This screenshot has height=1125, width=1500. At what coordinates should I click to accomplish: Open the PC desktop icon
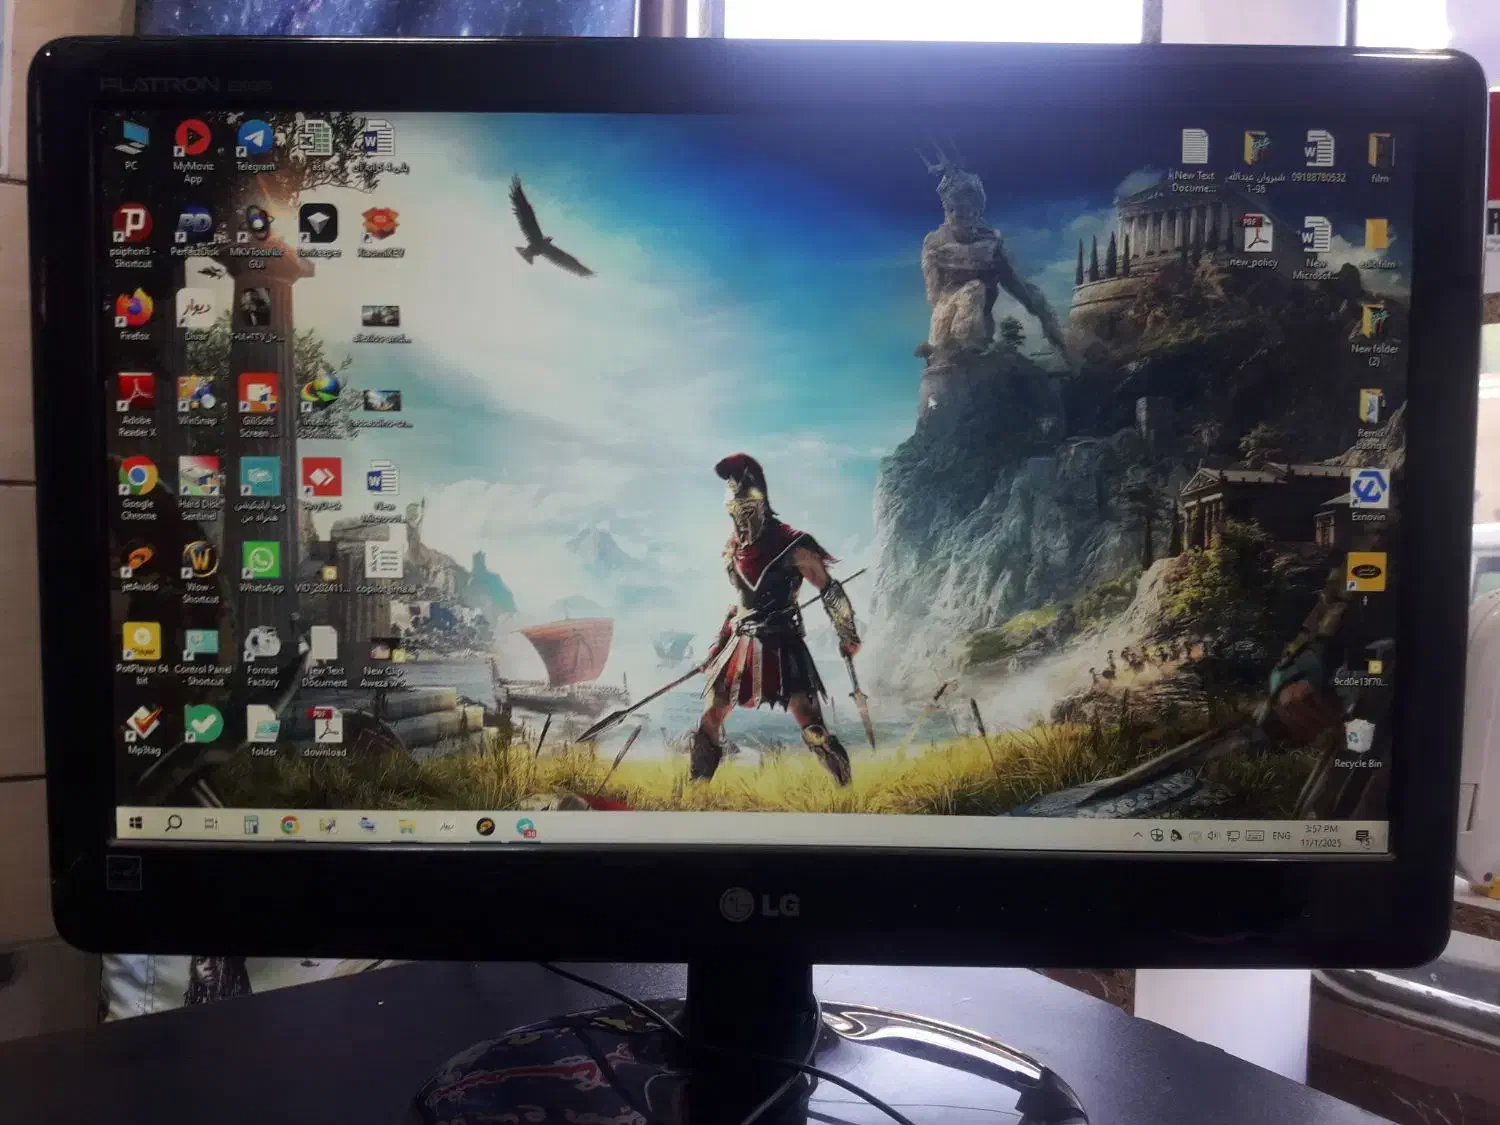(x=132, y=145)
